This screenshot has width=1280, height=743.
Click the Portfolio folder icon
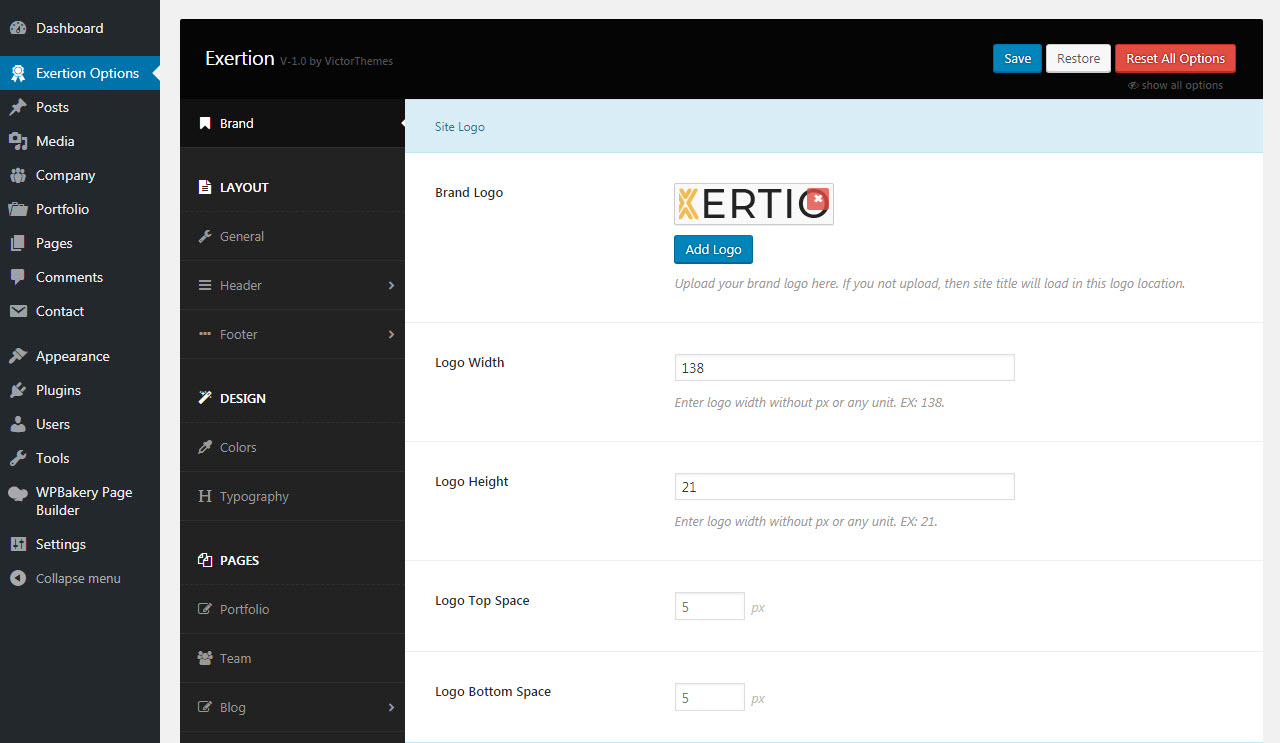(x=18, y=209)
